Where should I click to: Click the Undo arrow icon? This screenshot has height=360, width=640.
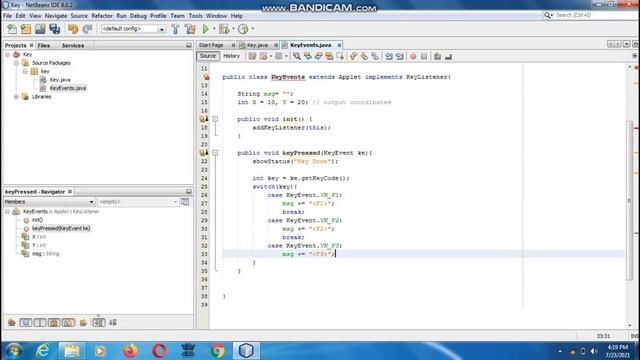coord(73,29)
